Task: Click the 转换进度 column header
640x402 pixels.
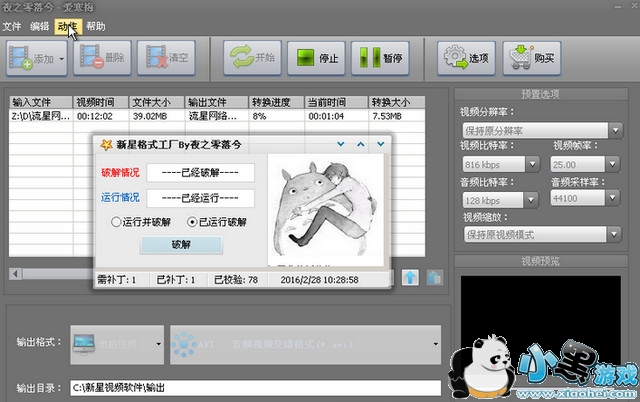Action: pos(276,102)
